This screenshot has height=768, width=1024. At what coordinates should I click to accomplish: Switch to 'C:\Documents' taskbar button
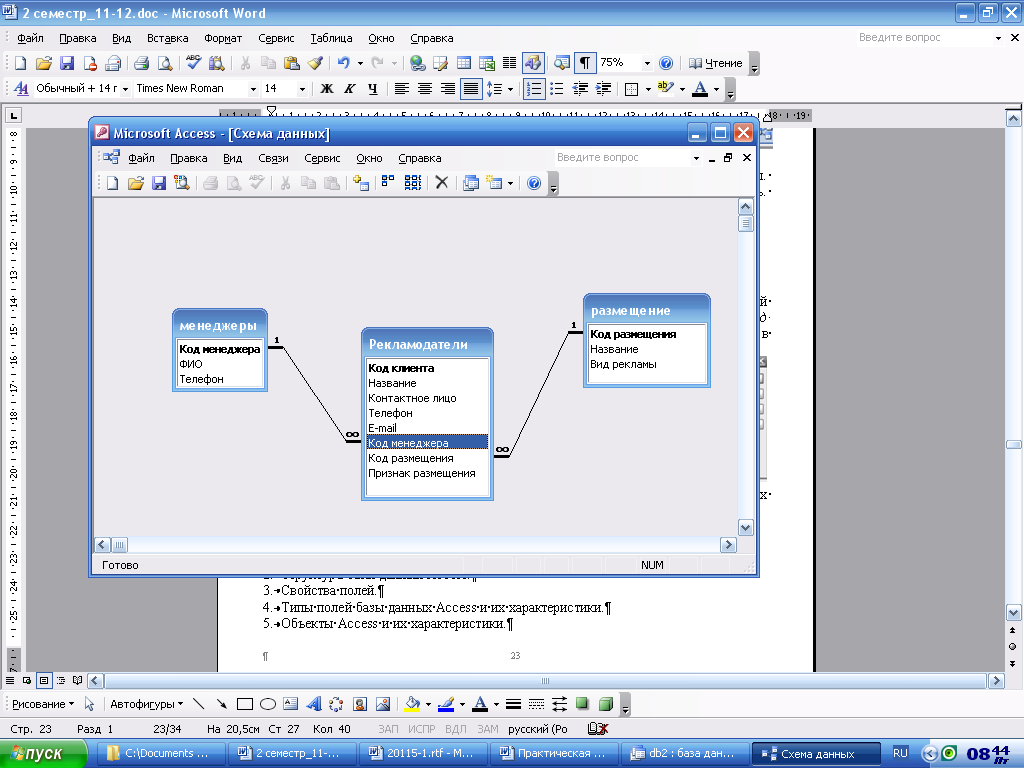coord(160,754)
